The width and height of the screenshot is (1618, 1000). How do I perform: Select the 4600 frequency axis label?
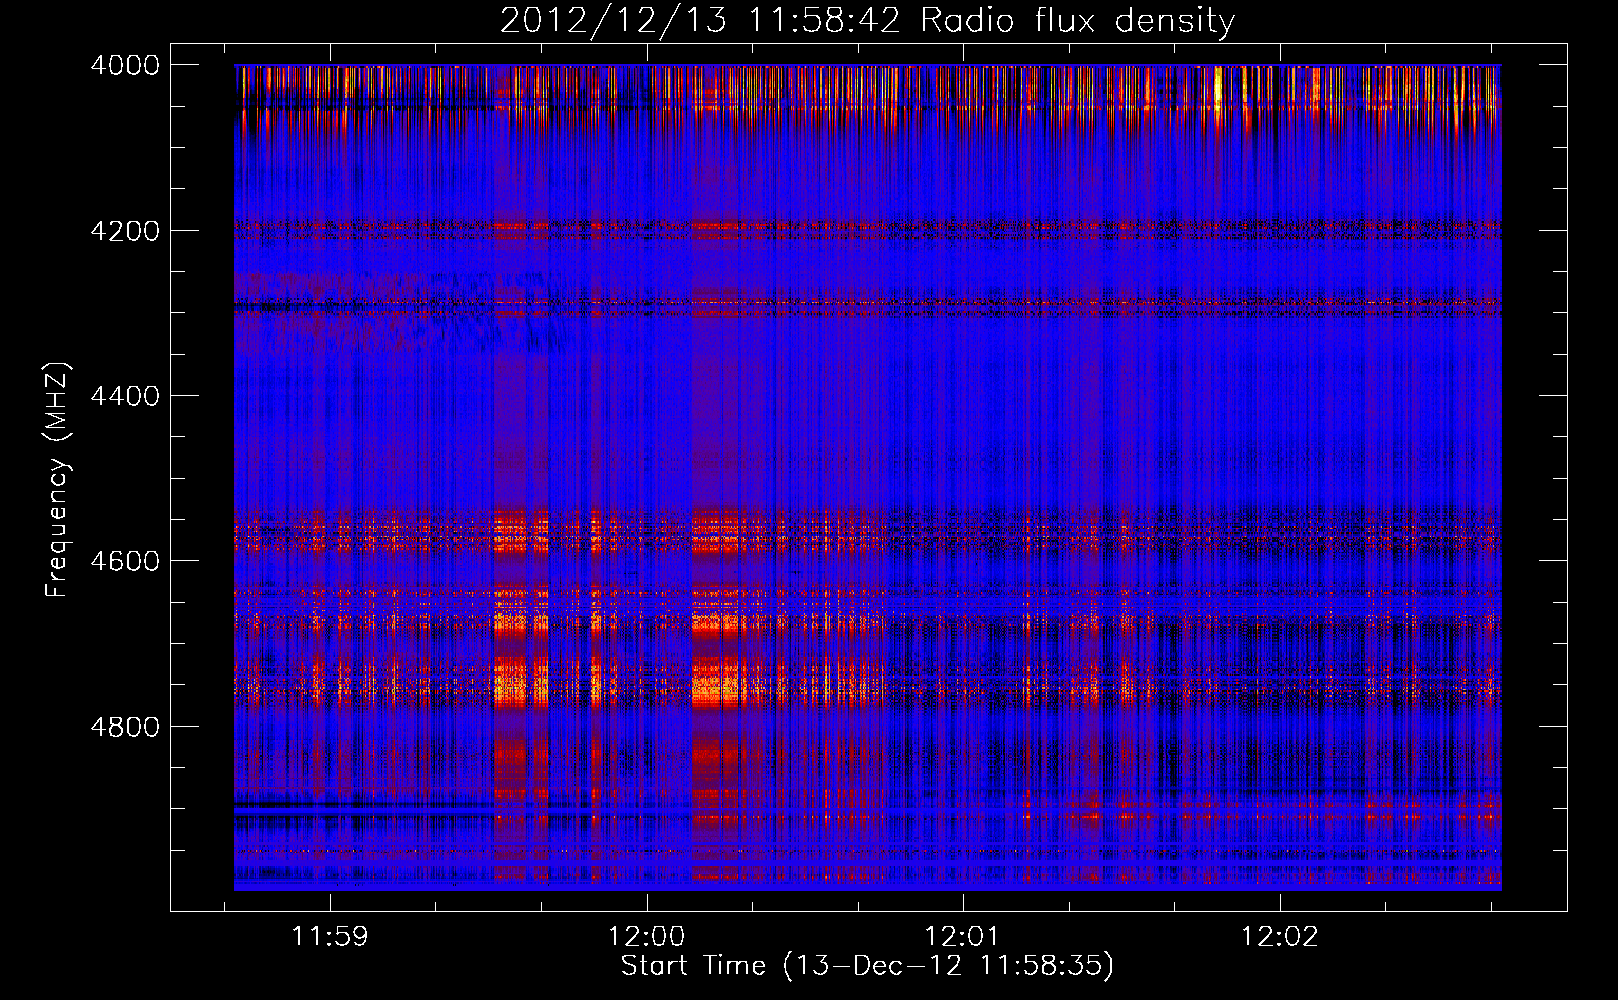coord(125,561)
